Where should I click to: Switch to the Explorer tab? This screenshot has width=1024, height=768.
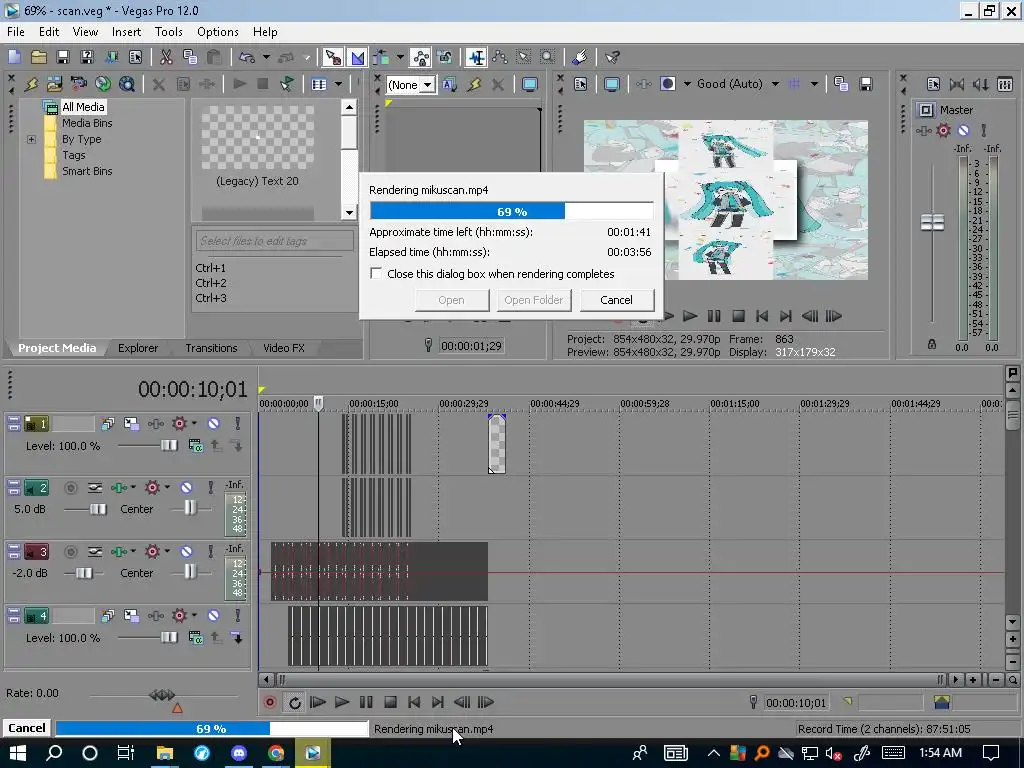(x=138, y=348)
